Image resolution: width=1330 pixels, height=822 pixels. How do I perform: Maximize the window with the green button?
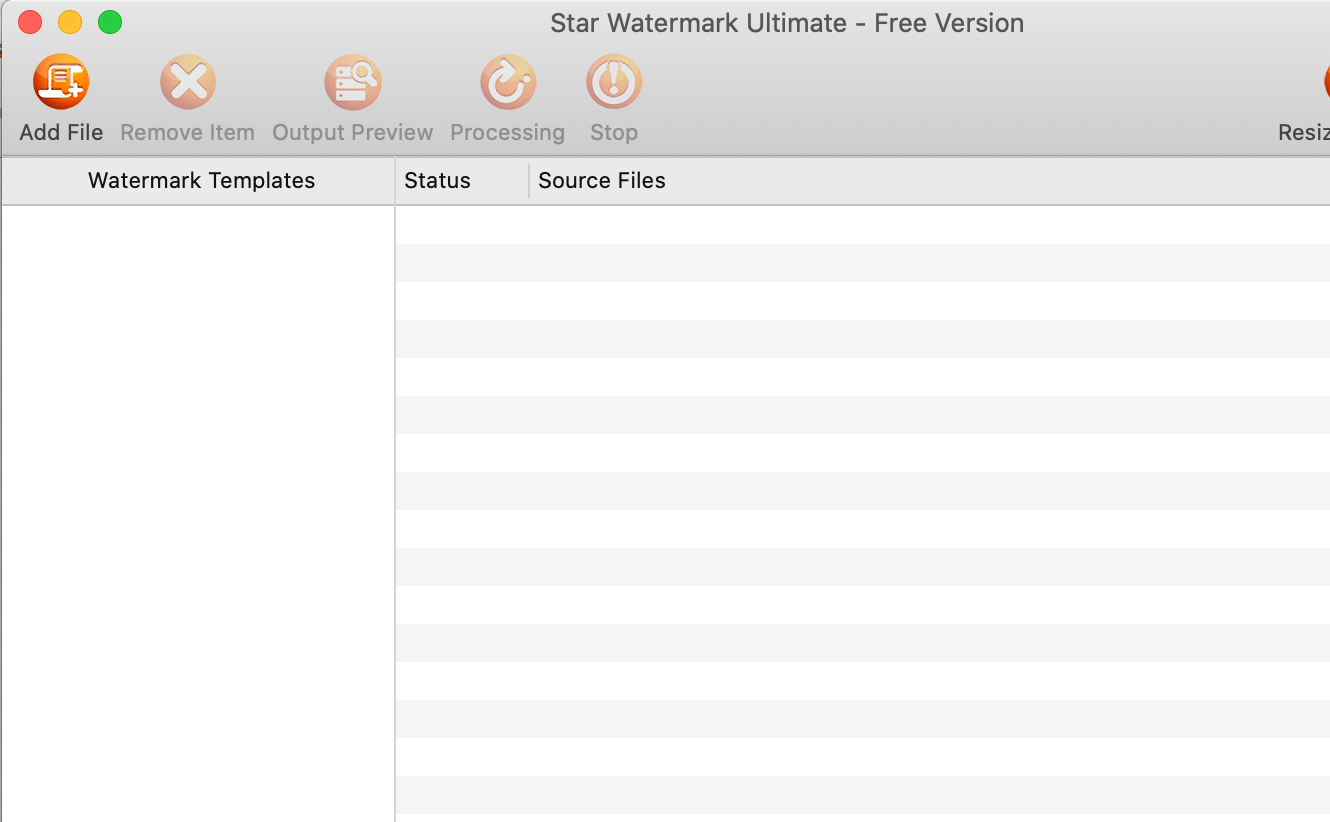coord(110,22)
